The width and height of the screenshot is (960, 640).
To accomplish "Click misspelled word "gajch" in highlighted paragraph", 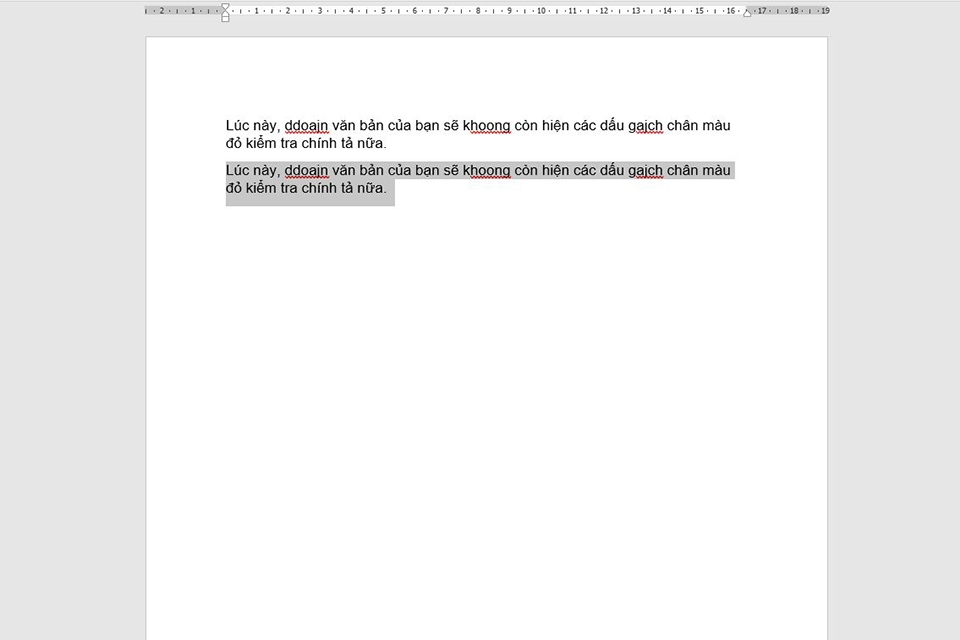I will 645,171.
